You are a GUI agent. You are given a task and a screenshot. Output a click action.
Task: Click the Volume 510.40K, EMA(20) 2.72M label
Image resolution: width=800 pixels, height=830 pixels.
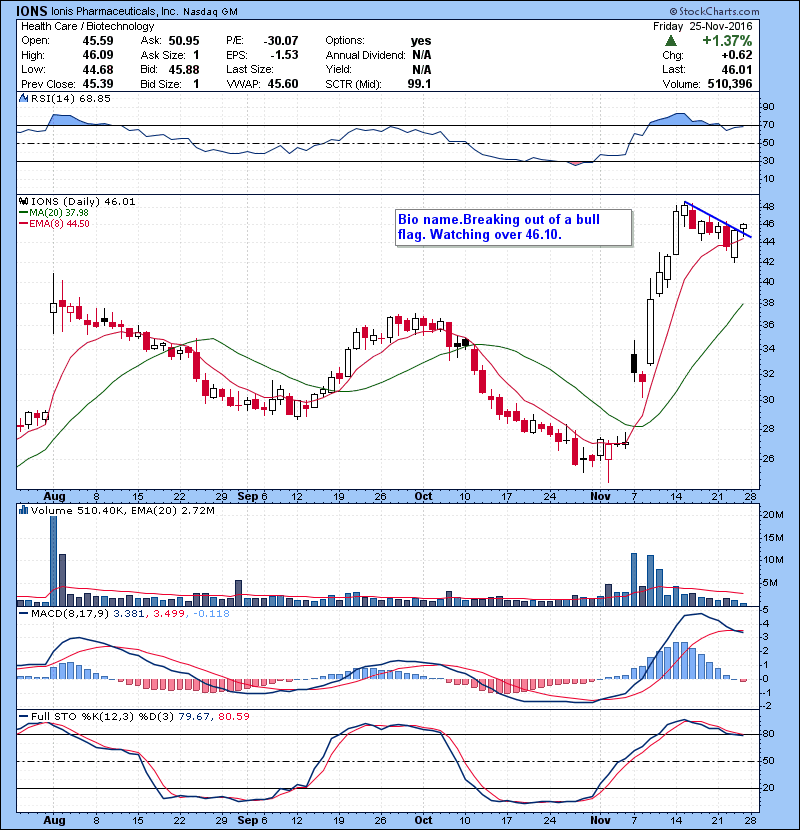123,510
